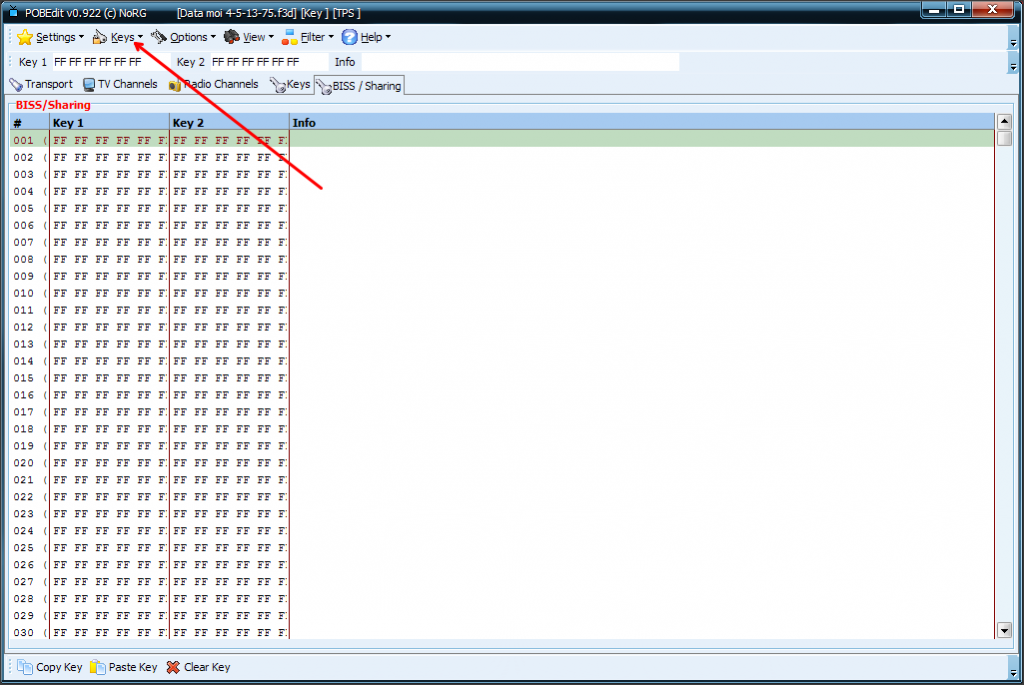Click the Info input field

tap(520, 62)
